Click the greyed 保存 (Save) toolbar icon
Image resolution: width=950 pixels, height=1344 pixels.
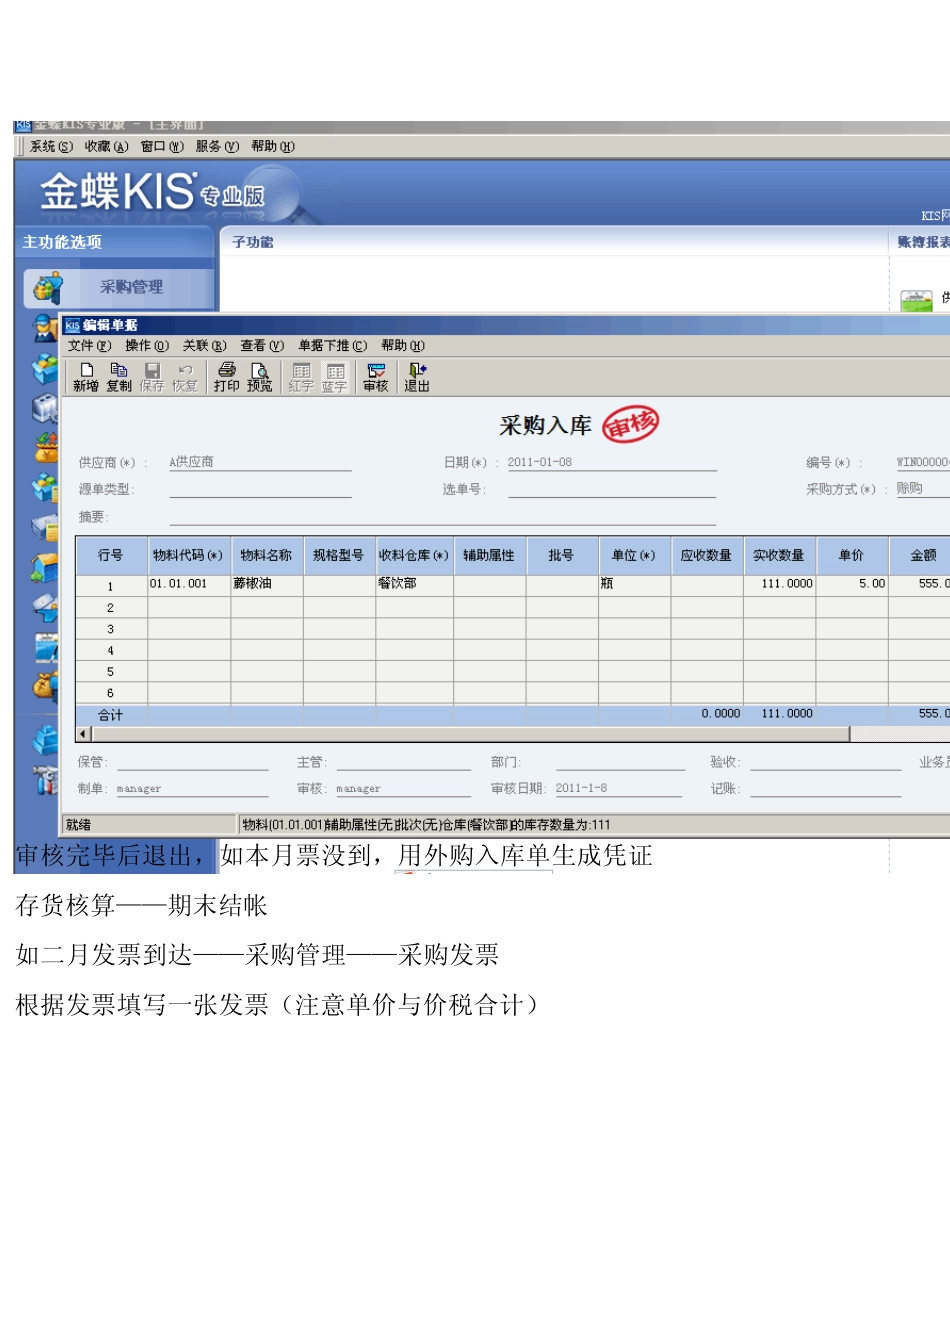tap(152, 377)
